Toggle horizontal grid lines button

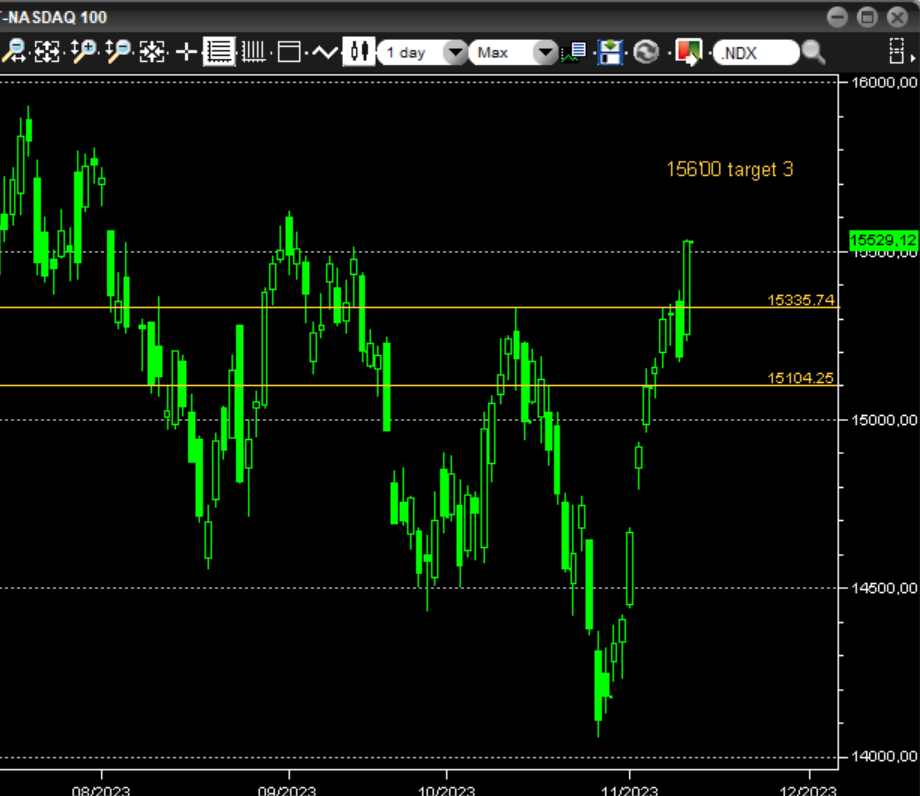click(219, 52)
